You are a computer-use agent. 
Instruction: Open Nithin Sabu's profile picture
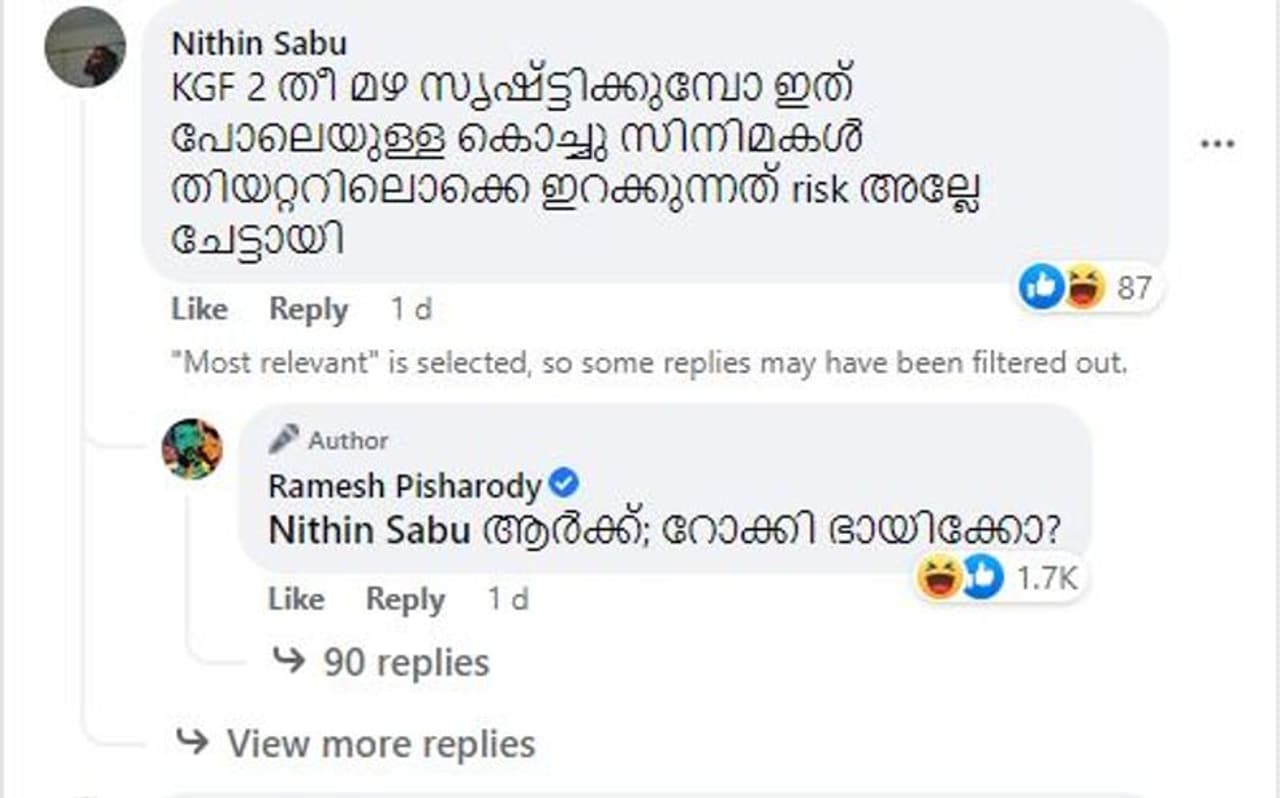point(86,47)
